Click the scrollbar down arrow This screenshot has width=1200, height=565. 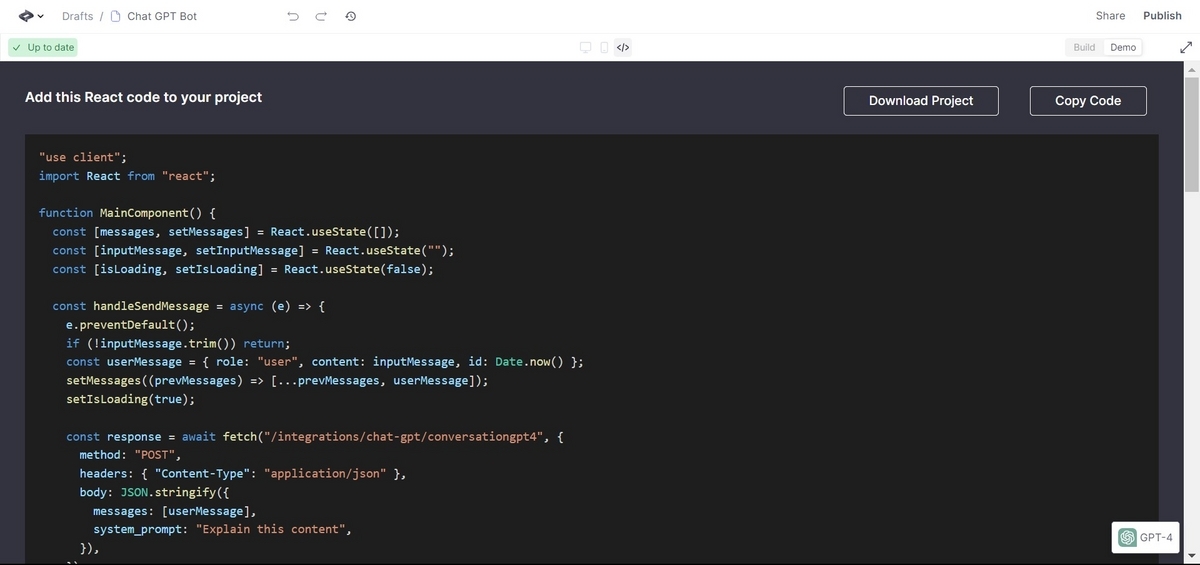tap(1191, 556)
